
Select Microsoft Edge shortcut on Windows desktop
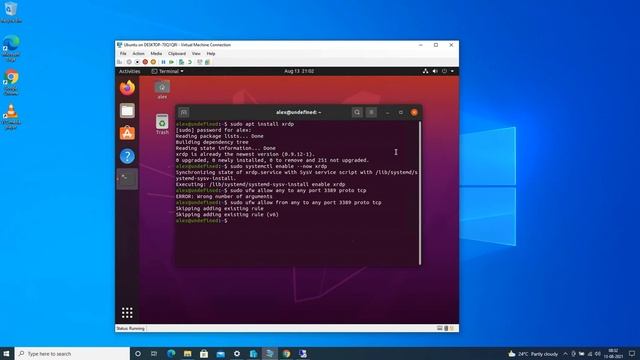(11, 48)
